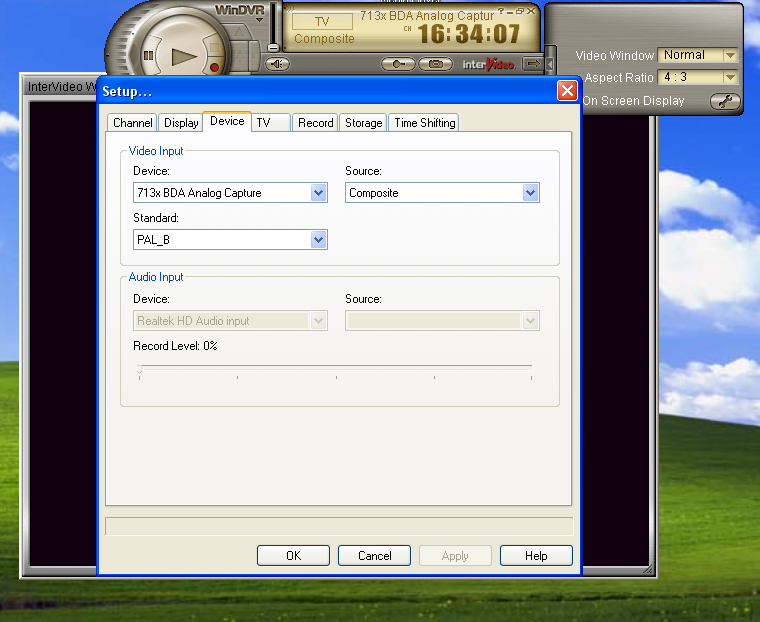Open Help from the Setup dialog
This screenshot has height=622, width=760.
click(x=536, y=555)
